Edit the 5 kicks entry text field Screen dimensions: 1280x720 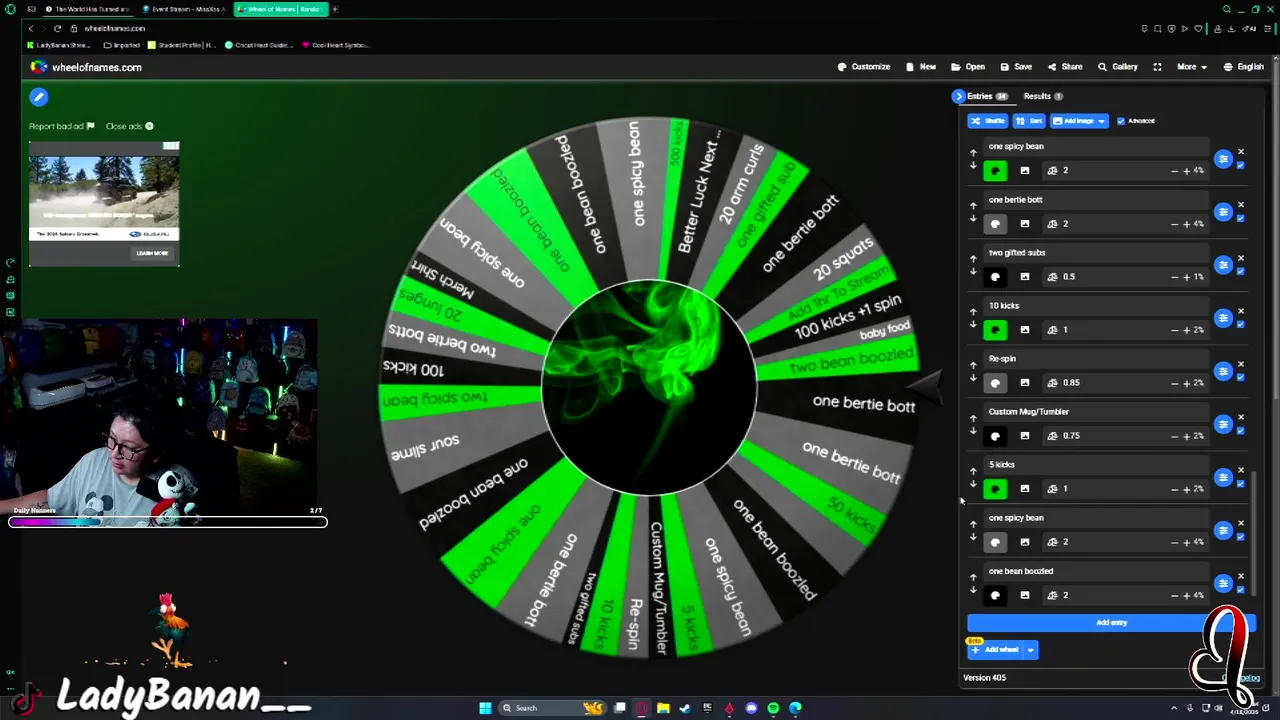1095,465
